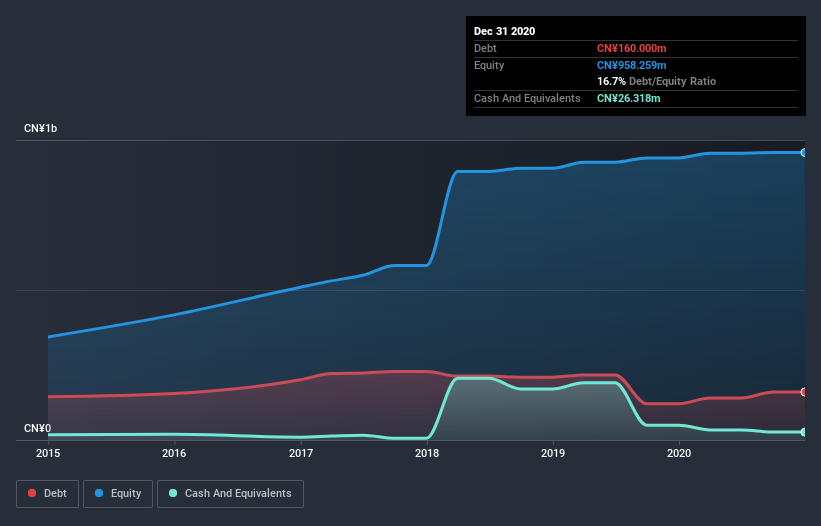Screen dimensions: 821x526
Task: Click the CN¥1b y-axis label
Action: click(40, 128)
